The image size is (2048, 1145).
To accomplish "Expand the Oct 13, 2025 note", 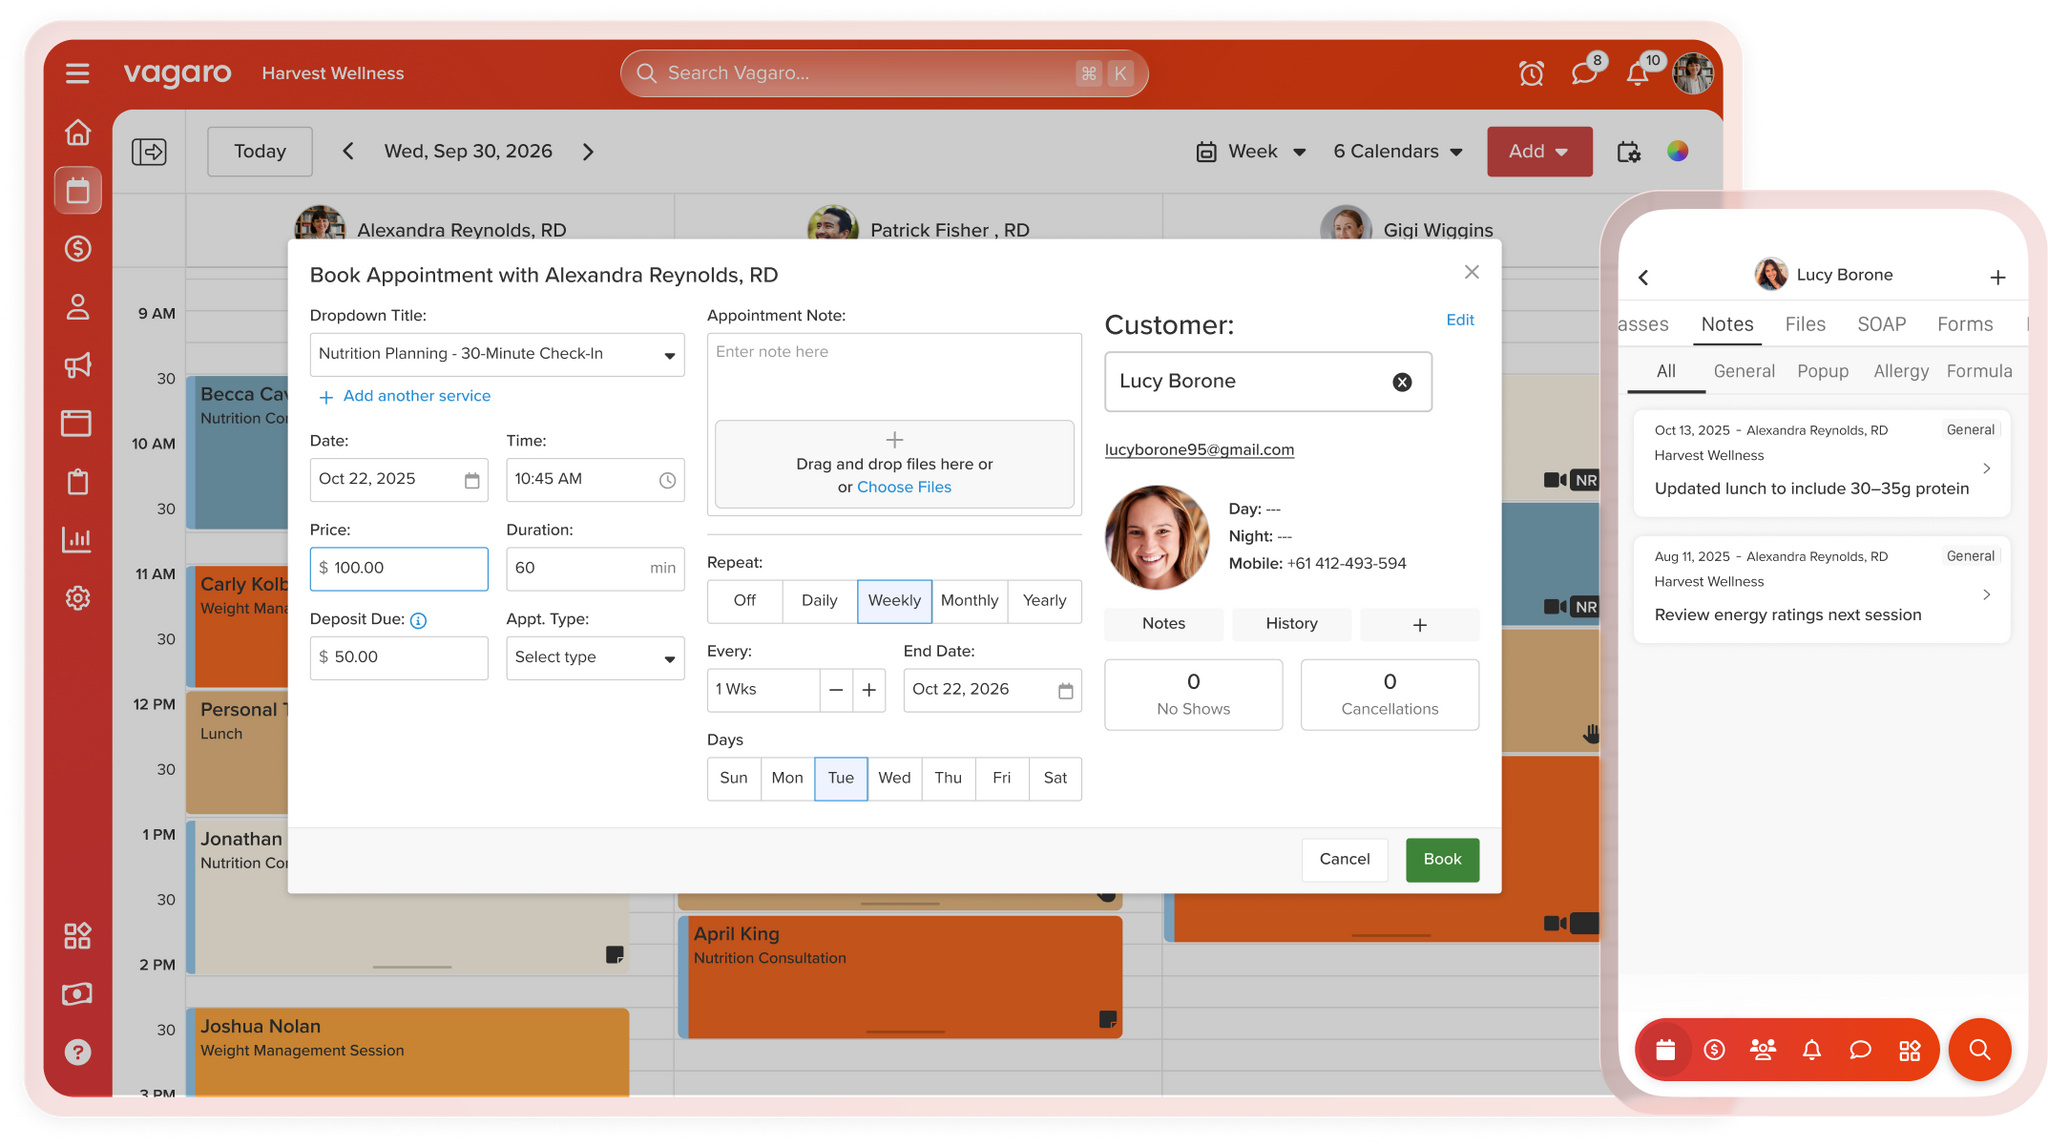I will [1821, 463].
